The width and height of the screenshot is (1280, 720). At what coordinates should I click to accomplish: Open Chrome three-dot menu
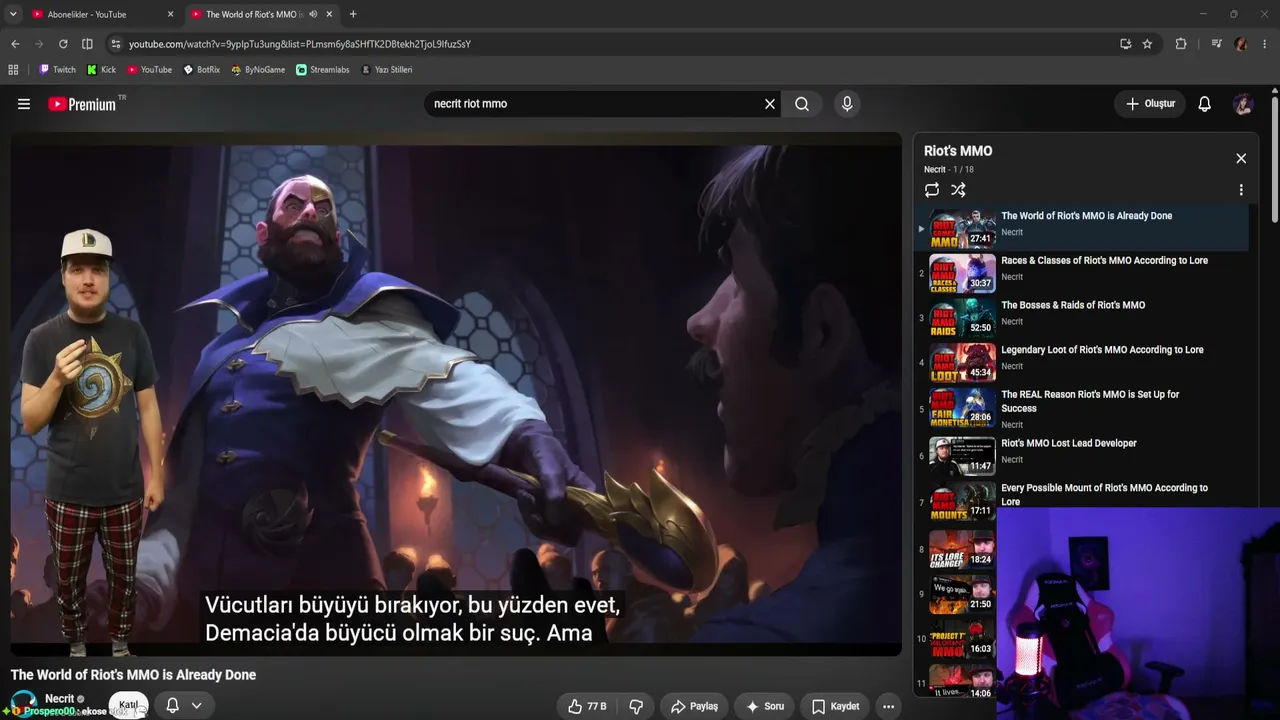pyautogui.click(x=1265, y=44)
